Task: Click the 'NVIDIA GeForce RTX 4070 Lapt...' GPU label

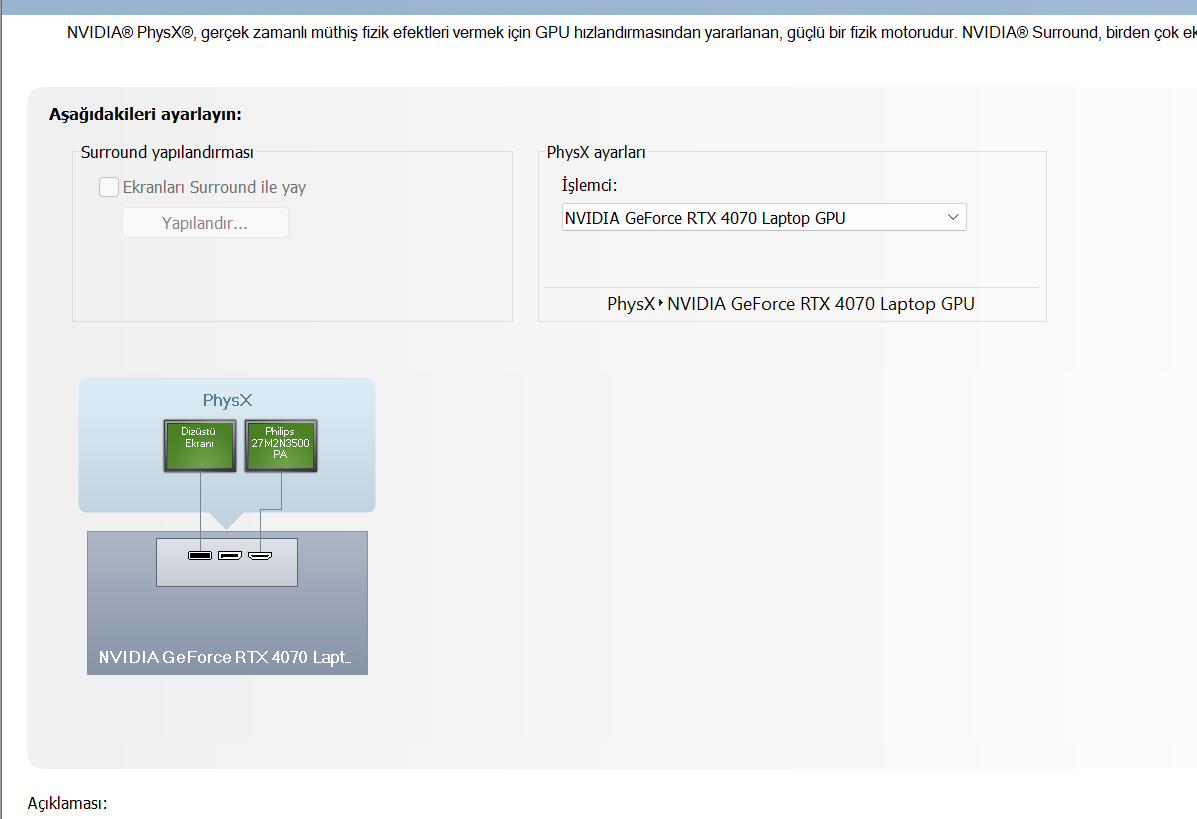Action: click(x=224, y=657)
